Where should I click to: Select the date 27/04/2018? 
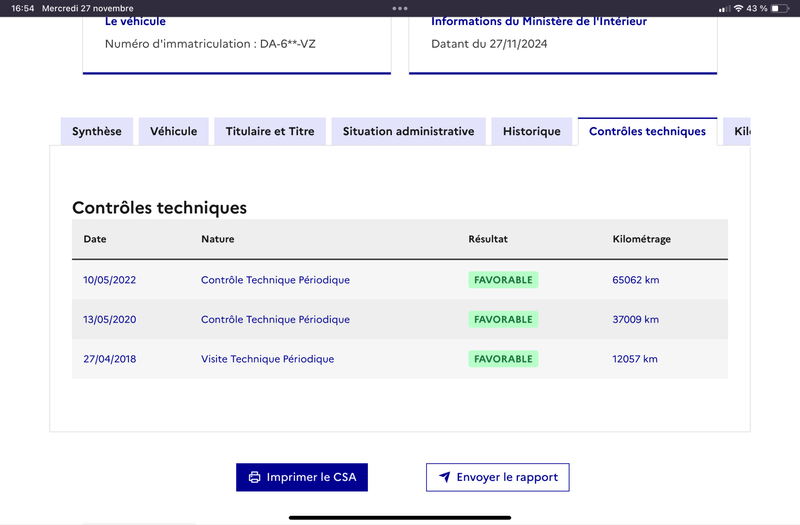click(x=110, y=359)
